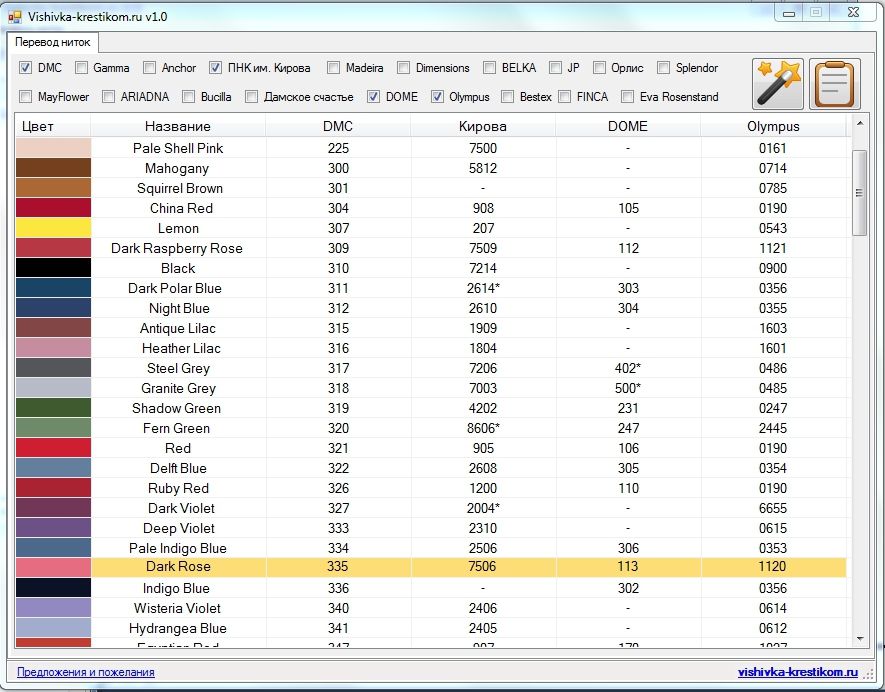
Task: Click the Pale Shell Pink color swatch
Action: pyautogui.click(x=53, y=148)
